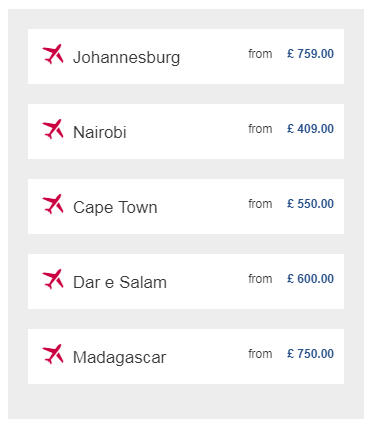Viewport: 372px width, 428px height.
Task: Click the £ 409.00 Nairobi price
Action: pyautogui.click(x=310, y=129)
